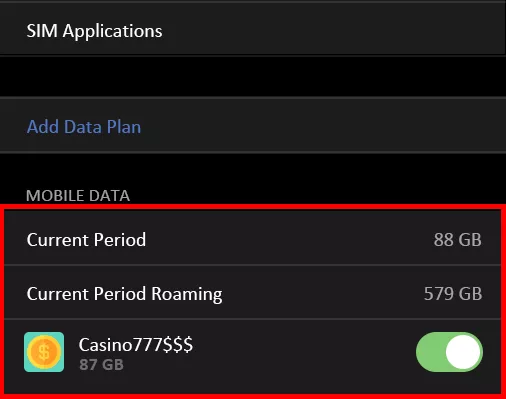Tap the white knob of the green switch
The width and height of the screenshot is (506, 399).
(463, 352)
